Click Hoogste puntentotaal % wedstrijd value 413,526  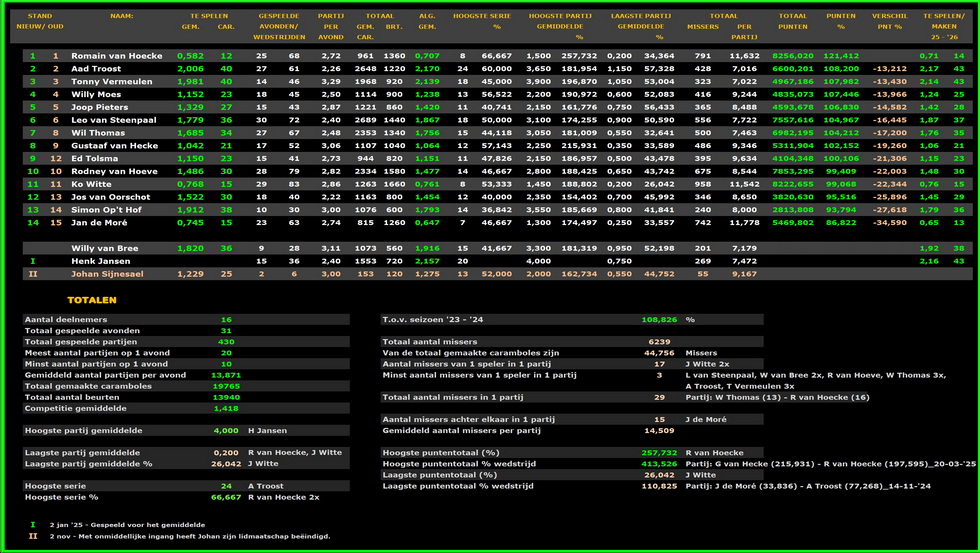coord(659,464)
